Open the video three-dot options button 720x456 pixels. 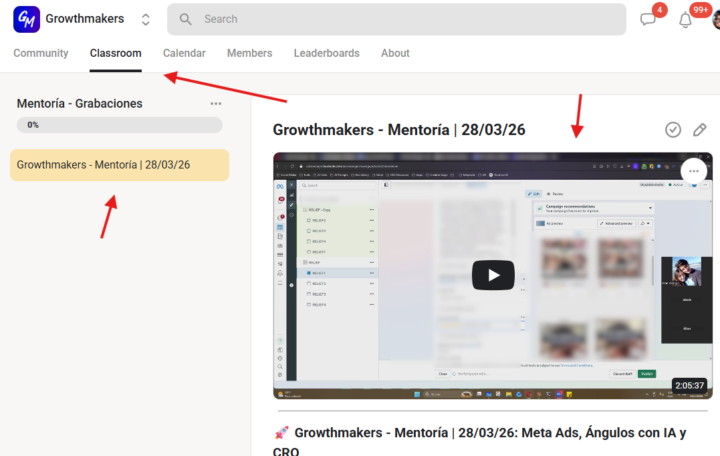point(694,171)
